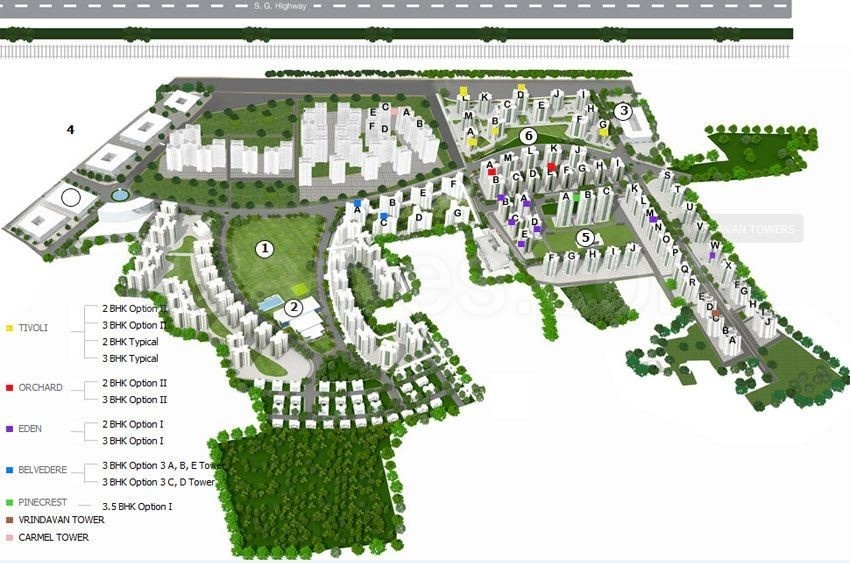This screenshot has width=850, height=563.
Task: Select the yellow Tivoli legend swatch
Action: point(9,328)
